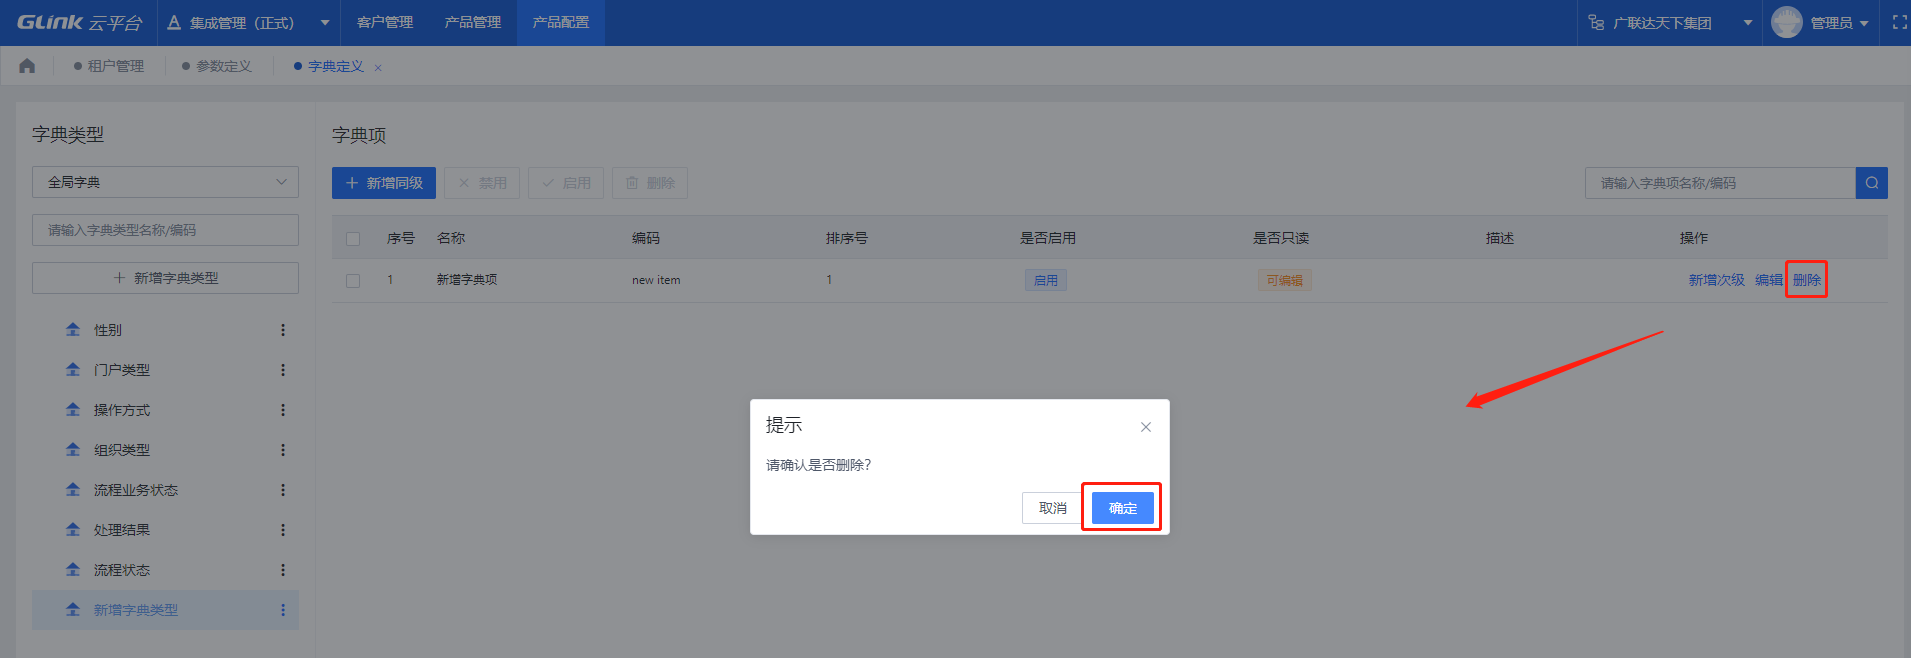Expand the 集成管理 (正式) dropdown

248,22
